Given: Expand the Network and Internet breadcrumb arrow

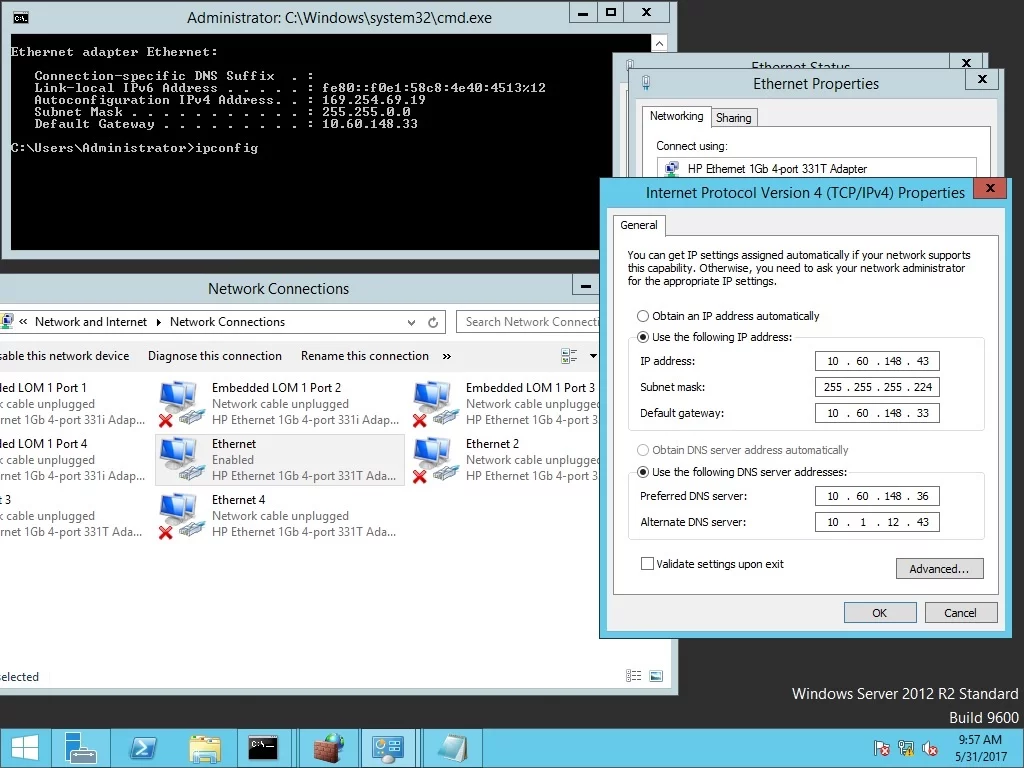Looking at the screenshot, I should coord(159,322).
